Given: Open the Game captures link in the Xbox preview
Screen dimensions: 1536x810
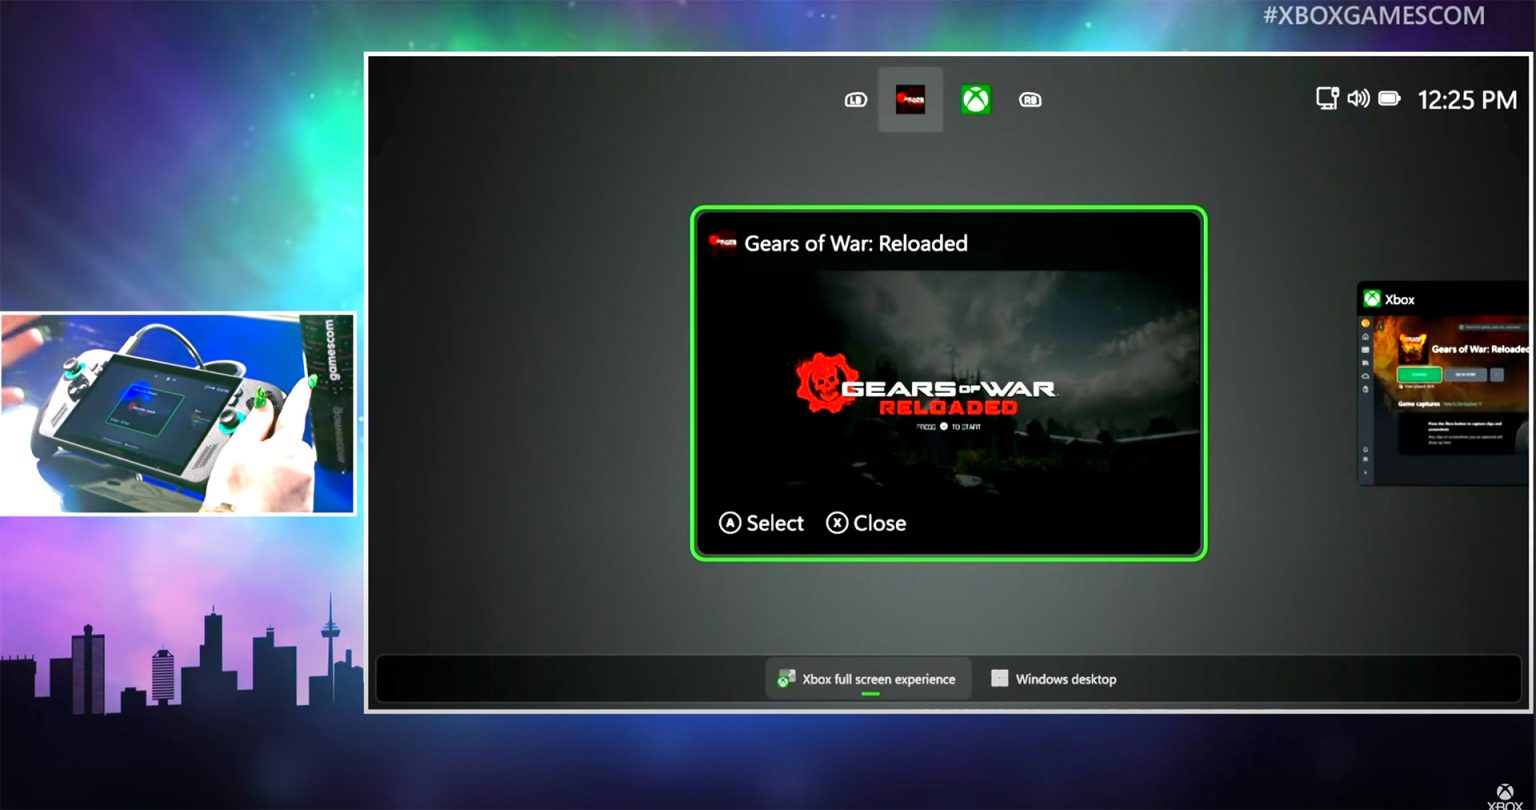Looking at the screenshot, I should [1418, 404].
